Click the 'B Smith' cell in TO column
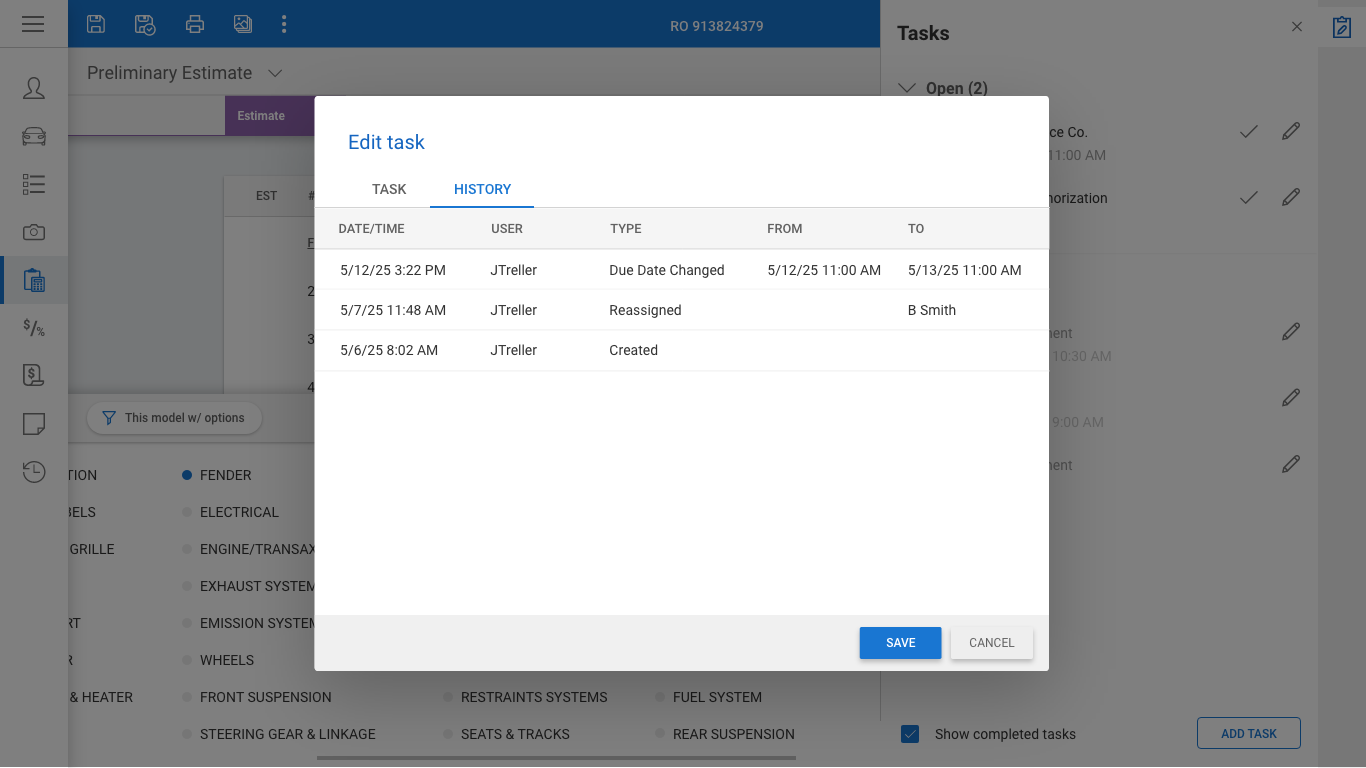Viewport: 1366px width, 768px height. tap(932, 310)
